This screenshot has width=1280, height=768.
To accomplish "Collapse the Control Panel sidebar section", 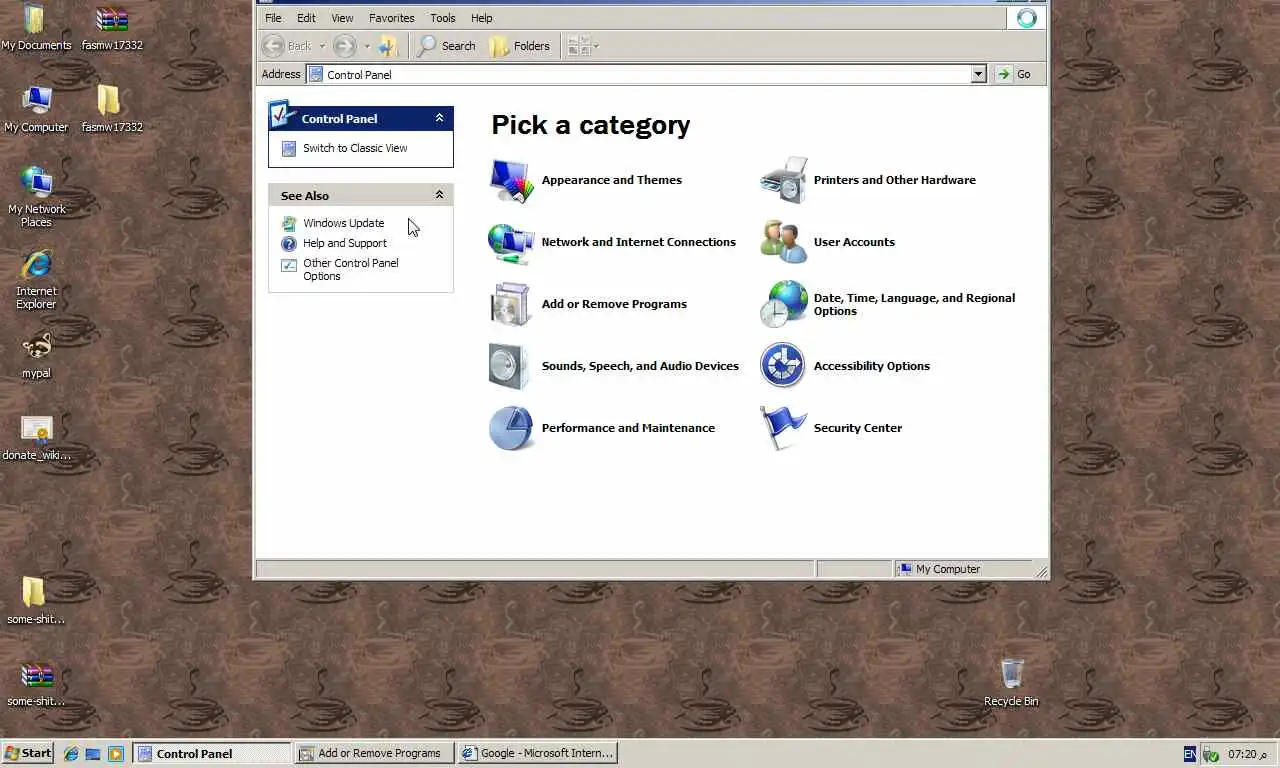I will [439, 118].
